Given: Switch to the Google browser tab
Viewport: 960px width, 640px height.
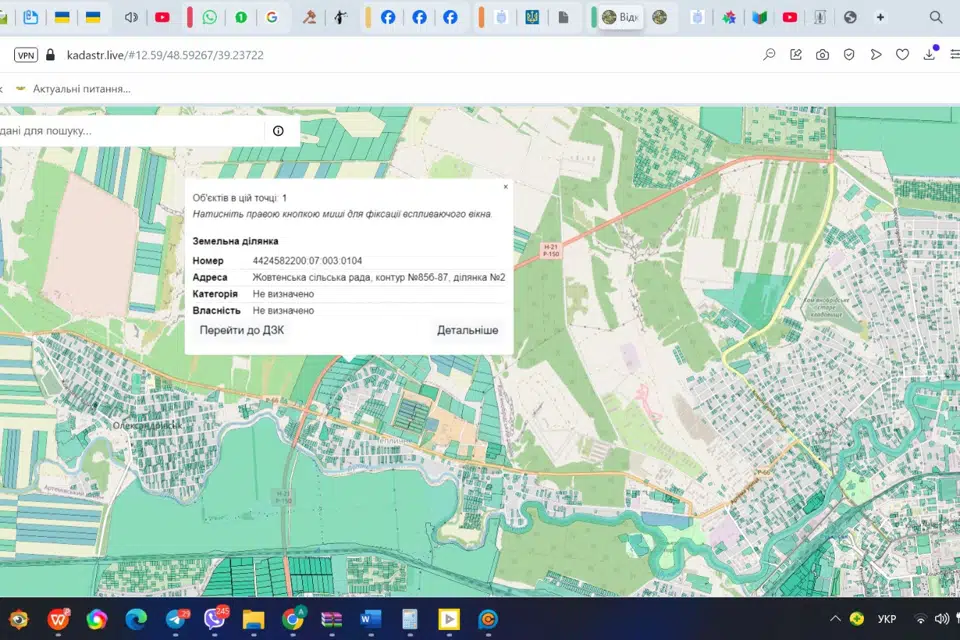Looking at the screenshot, I should [x=271, y=17].
